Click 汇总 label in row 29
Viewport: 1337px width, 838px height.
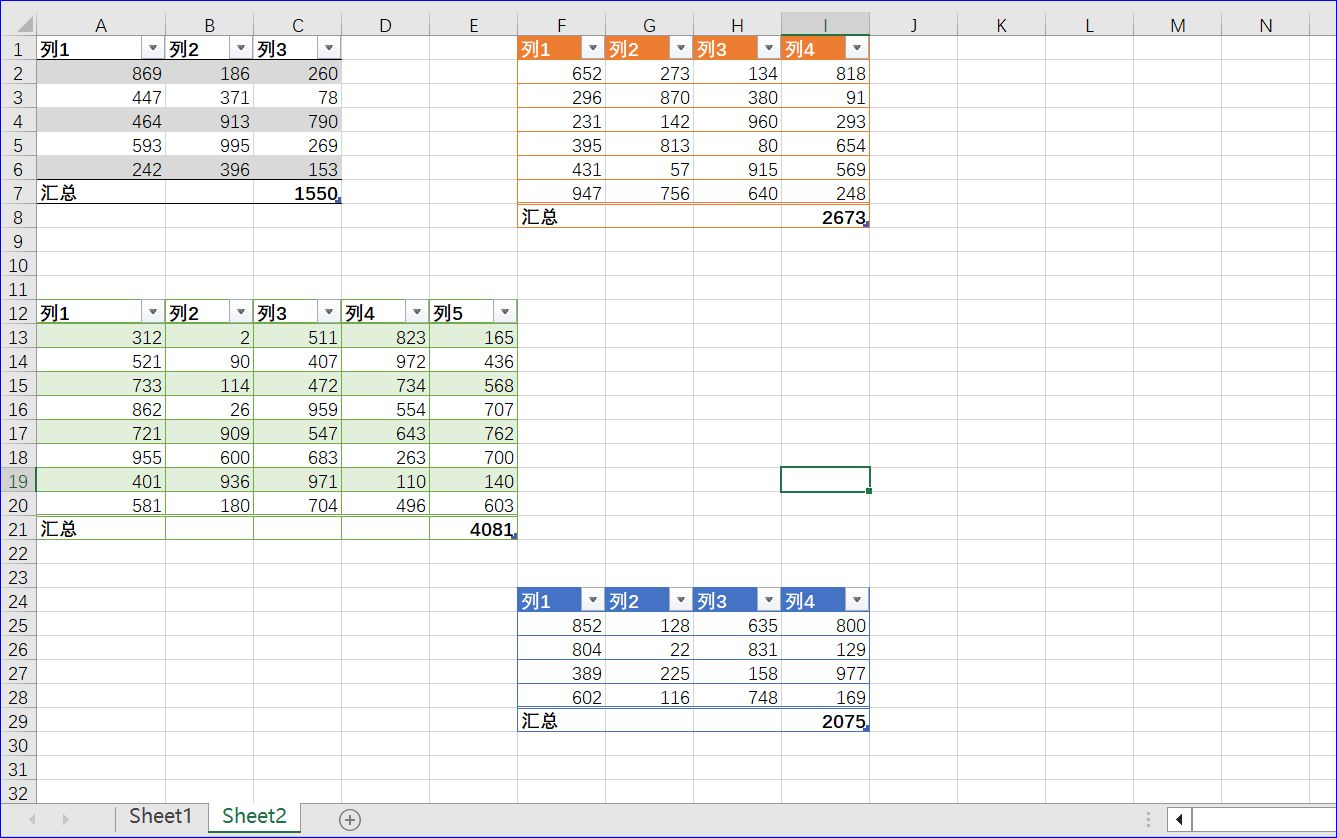point(540,721)
